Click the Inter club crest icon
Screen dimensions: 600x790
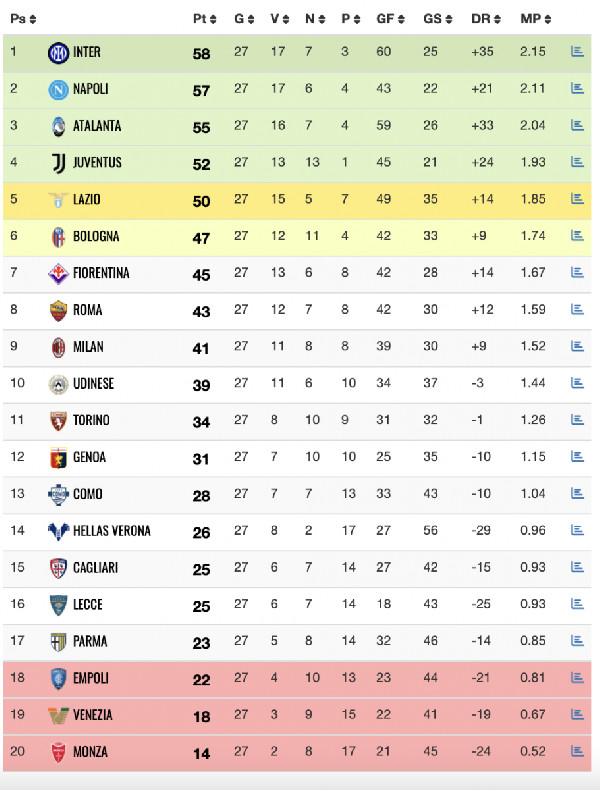pos(58,52)
